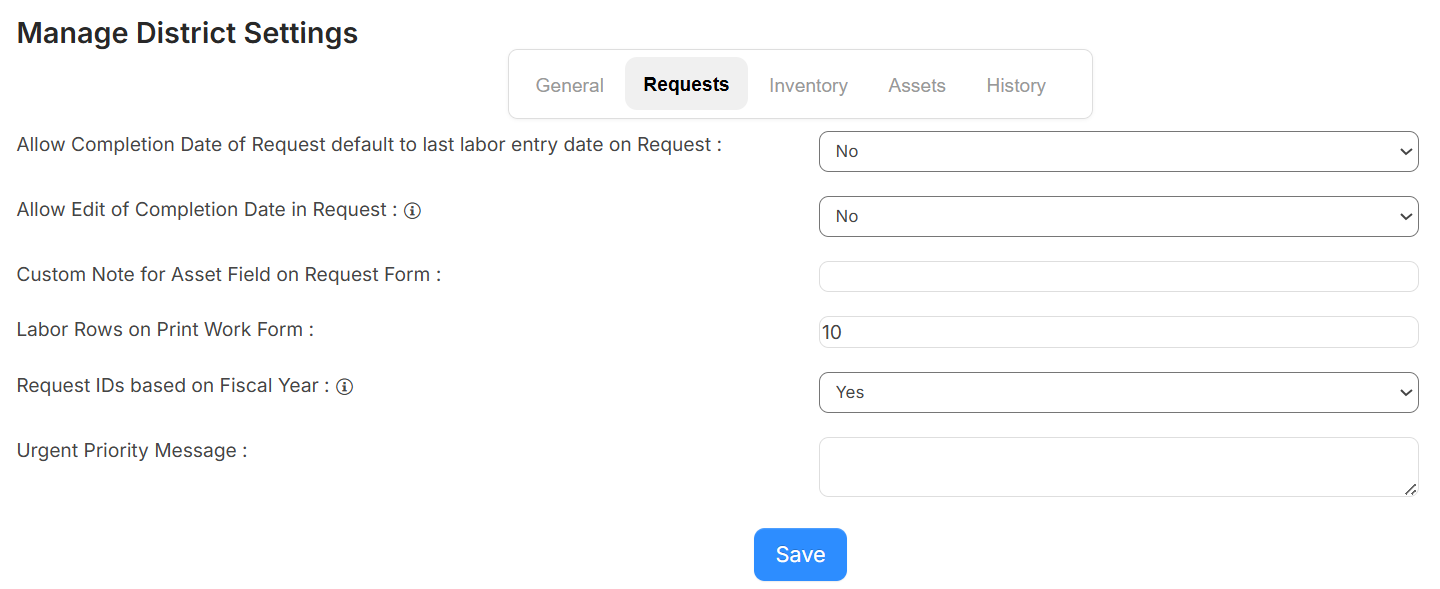Click the Manage District Settings heading

pos(186,32)
